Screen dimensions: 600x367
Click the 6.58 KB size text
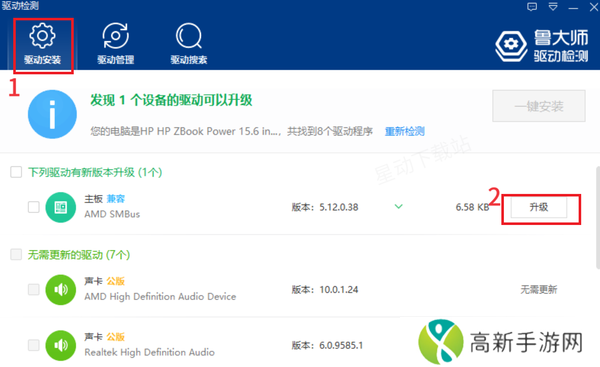472,207
